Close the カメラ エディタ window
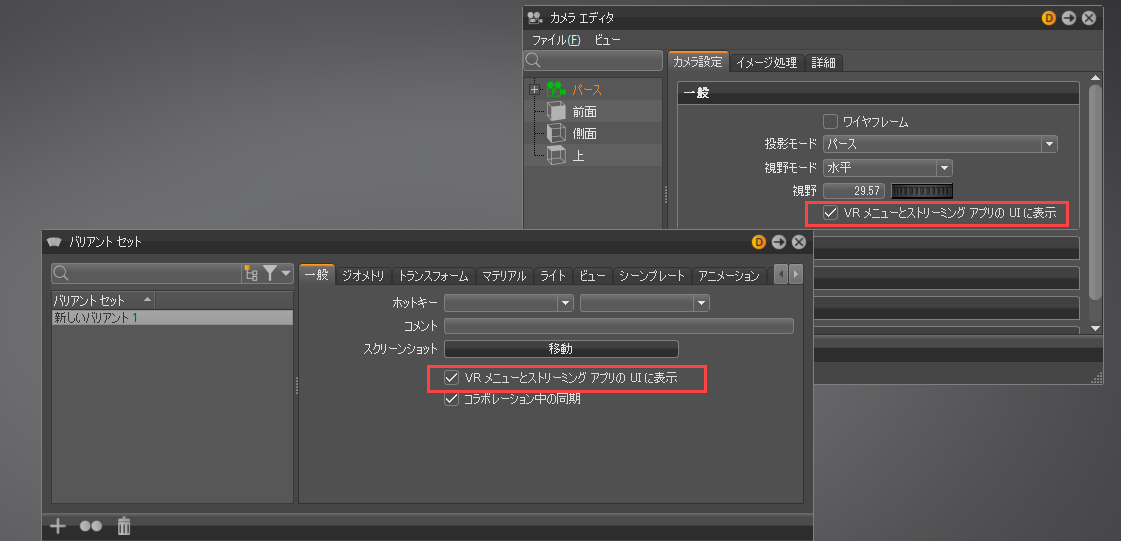Image resolution: width=1121 pixels, height=541 pixels. coord(1089,18)
